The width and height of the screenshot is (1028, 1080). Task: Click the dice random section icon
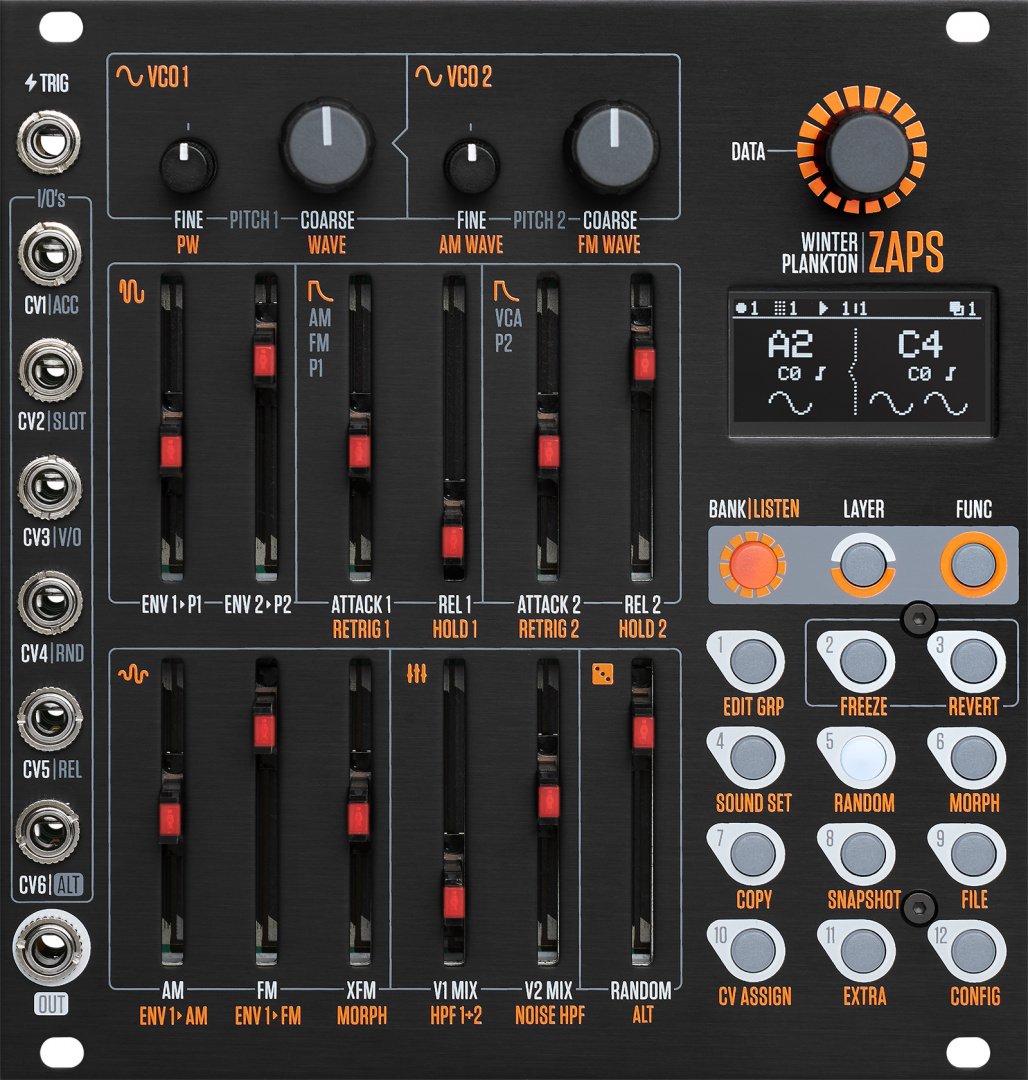[602, 674]
